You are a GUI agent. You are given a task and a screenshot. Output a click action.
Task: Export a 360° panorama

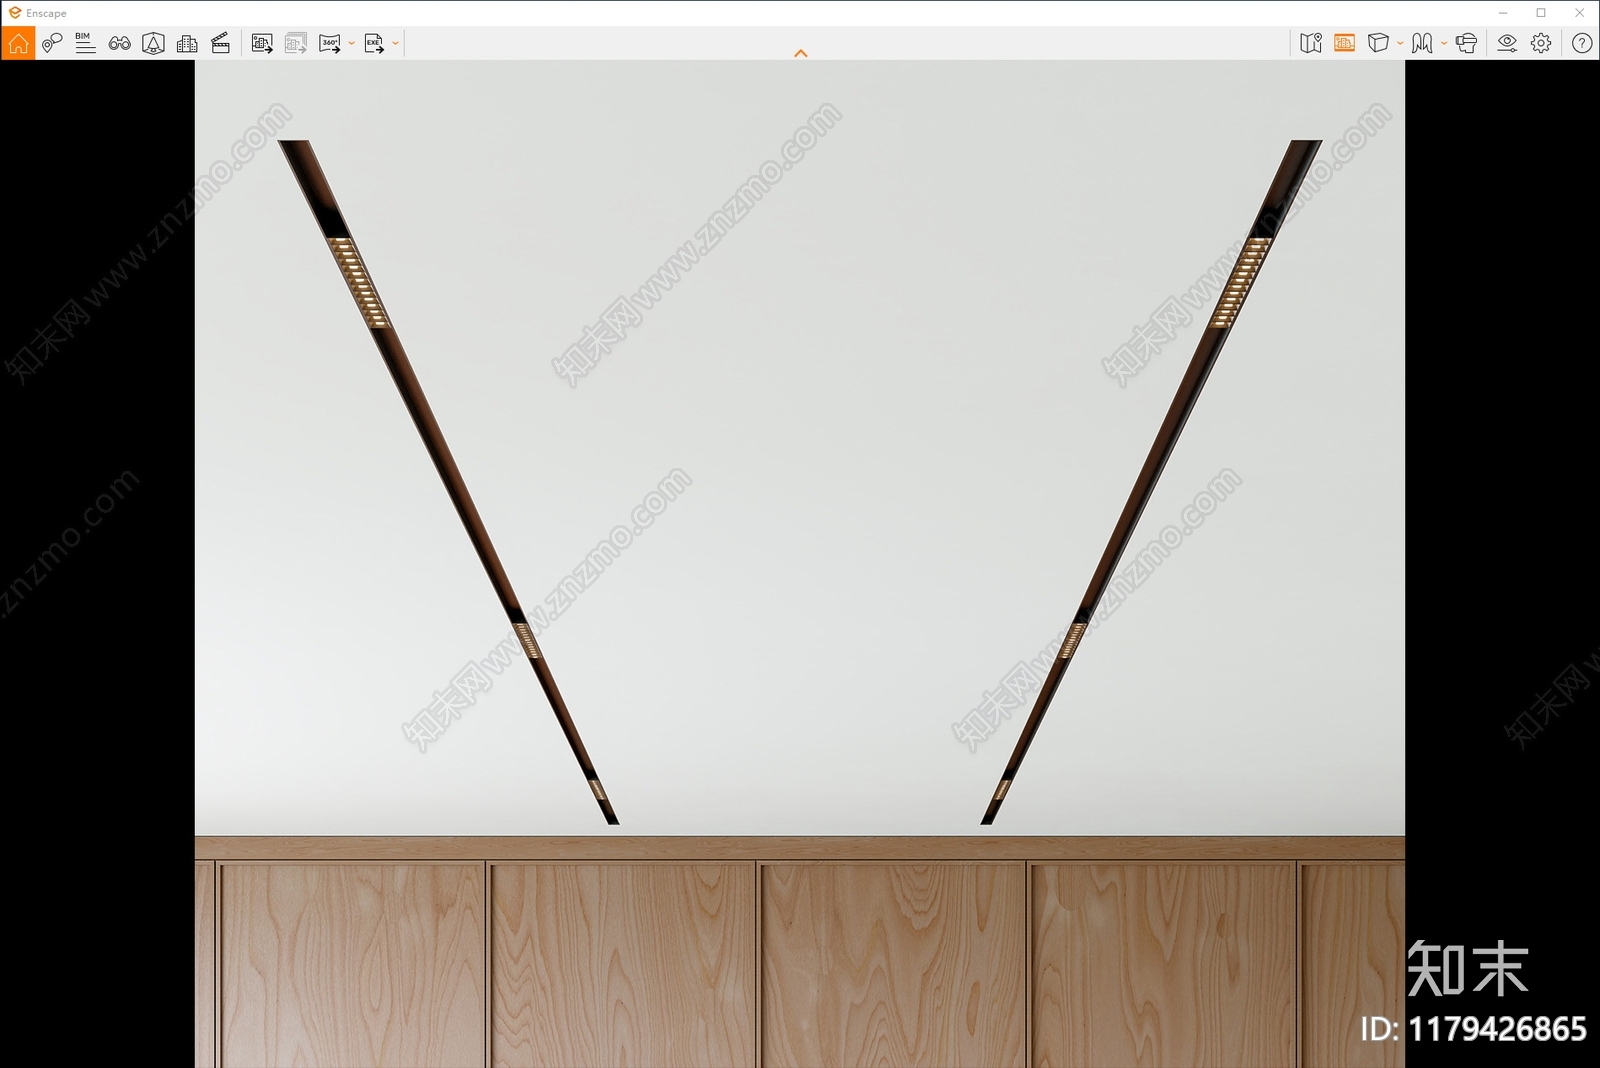tap(329, 43)
